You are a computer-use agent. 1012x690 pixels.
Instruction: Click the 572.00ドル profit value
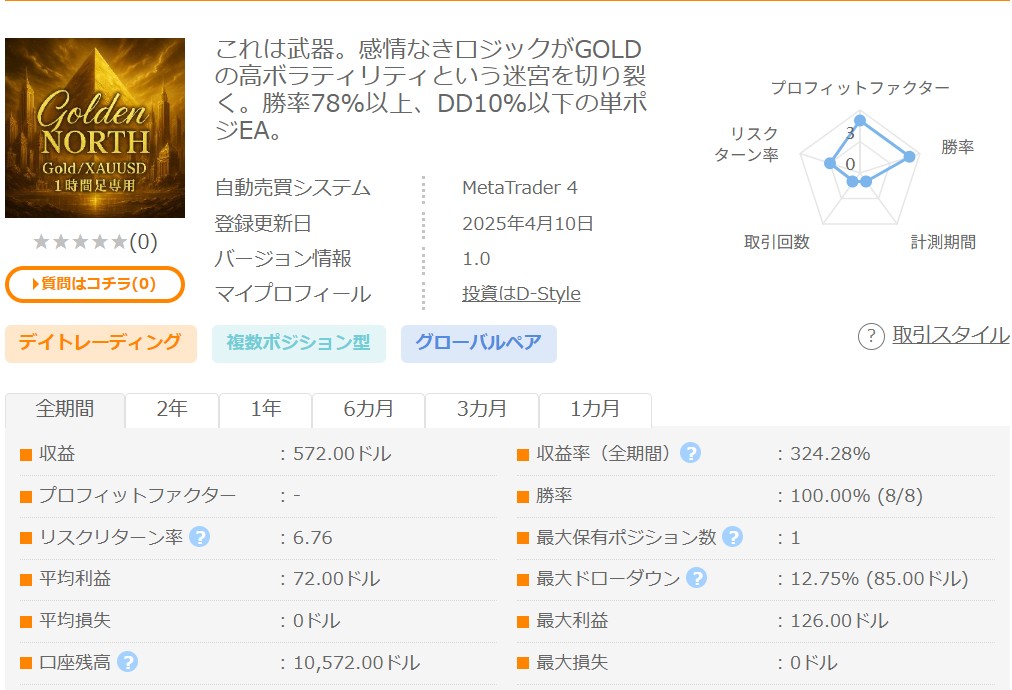click(x=342, y=454)
